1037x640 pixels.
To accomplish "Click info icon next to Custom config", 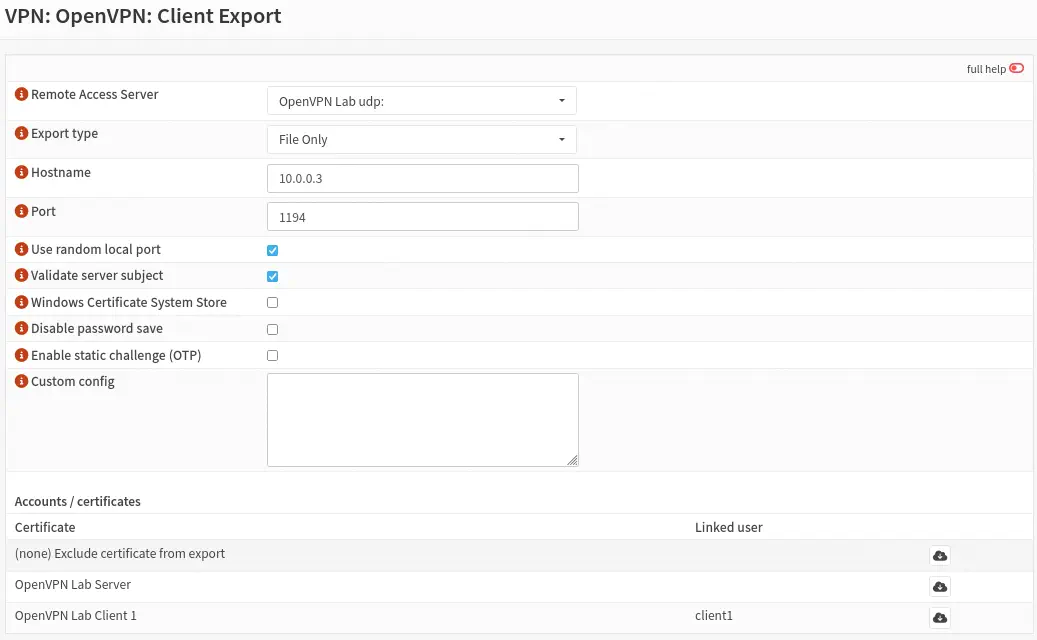I will pos(21,381).
